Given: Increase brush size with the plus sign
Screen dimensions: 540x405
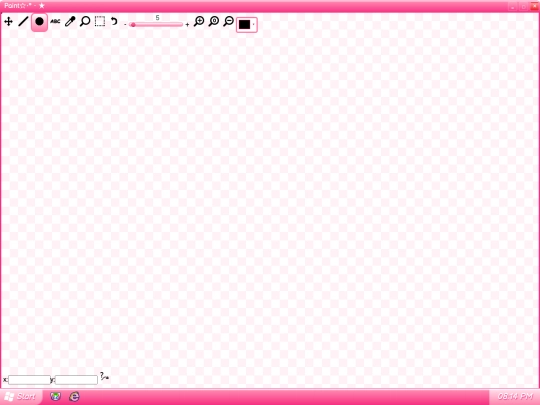Looking at the screenshot, I should click(x=187, y=25).
